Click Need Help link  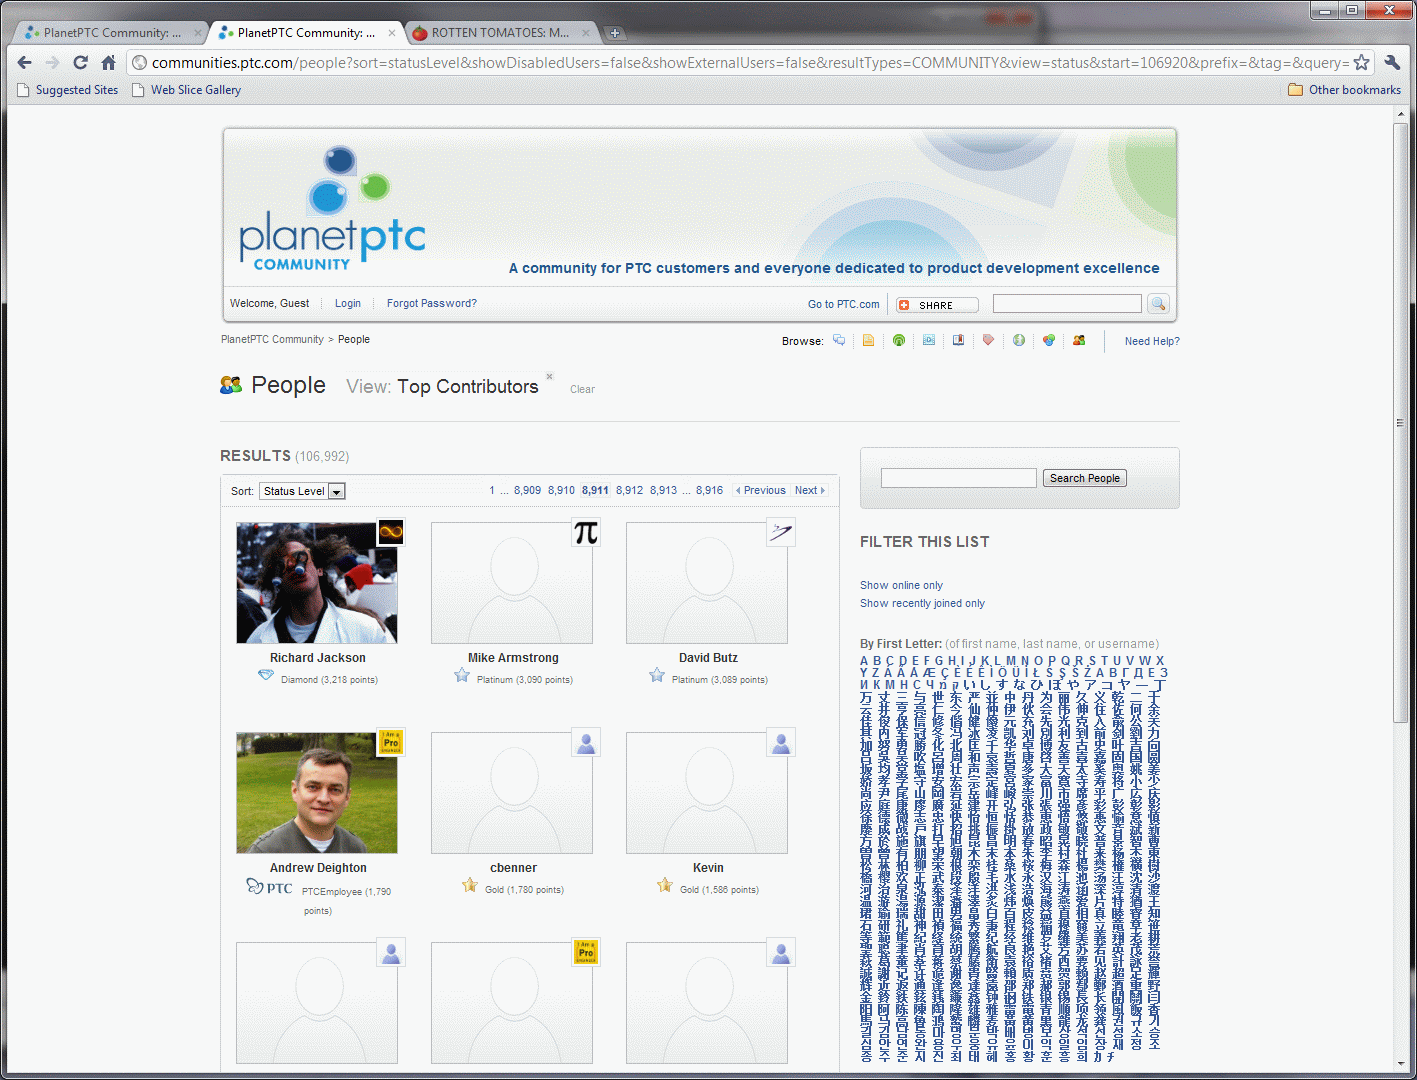[1152, 341]
